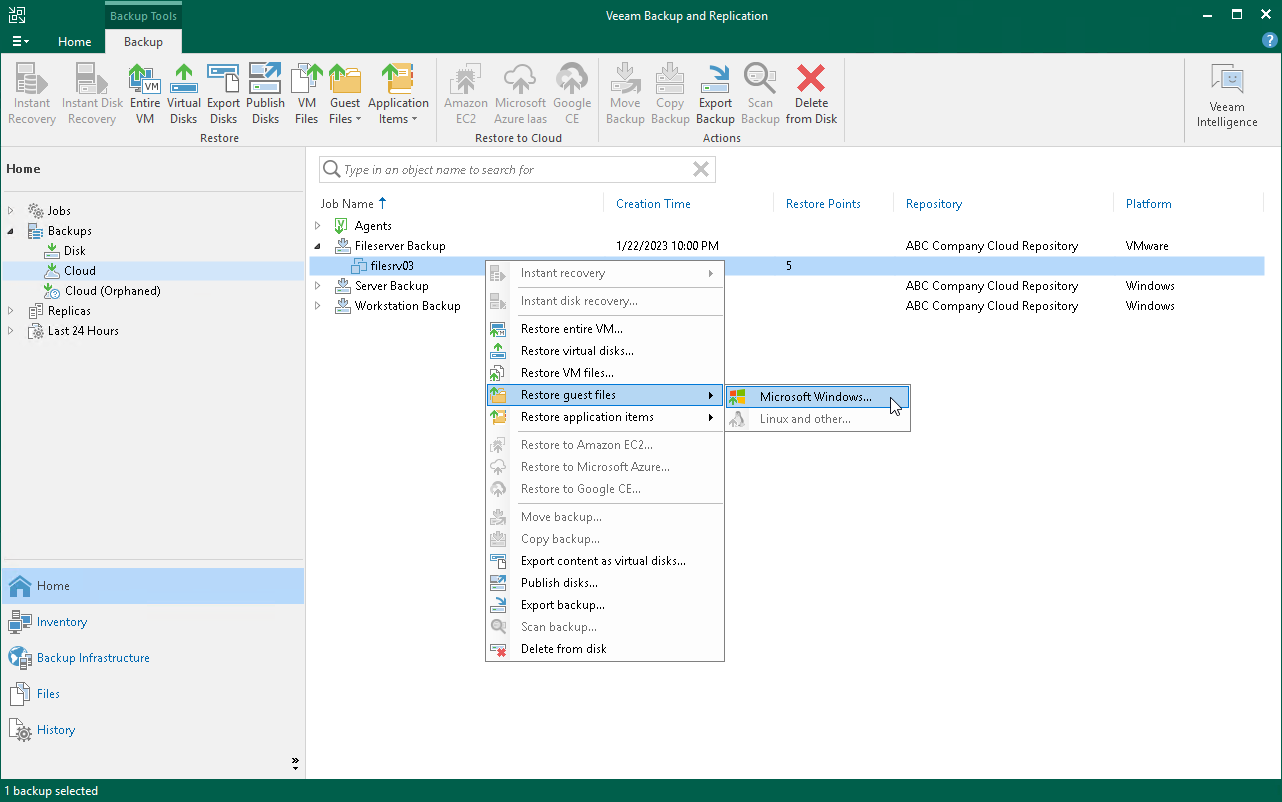Screen dimensions: 1282x802
Task: Sort by Repository column header
Action: coord(934,204)
